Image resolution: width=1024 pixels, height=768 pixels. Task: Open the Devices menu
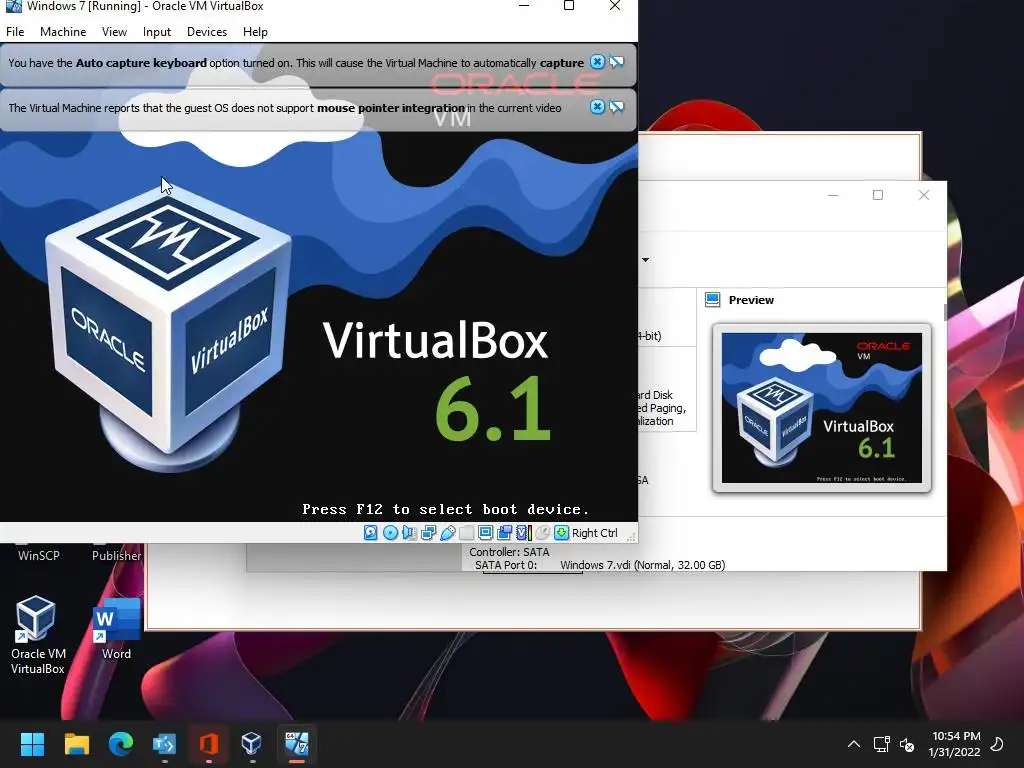[x=207, y=31]
